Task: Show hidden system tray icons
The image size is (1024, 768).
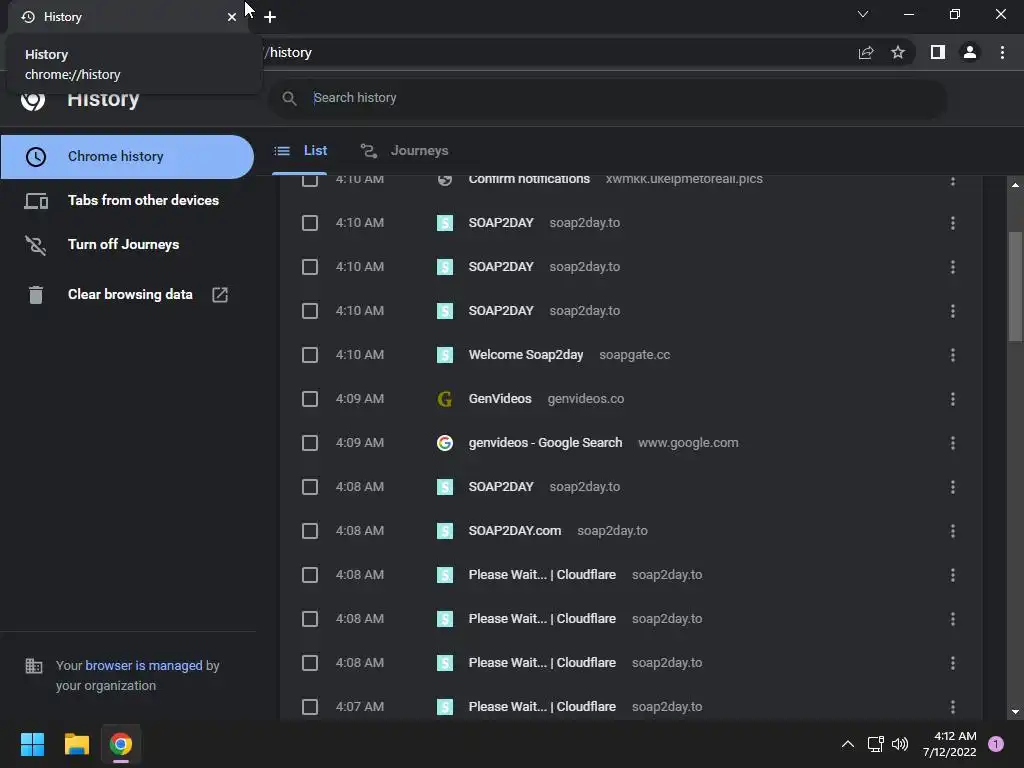Action: coord(848,744)
